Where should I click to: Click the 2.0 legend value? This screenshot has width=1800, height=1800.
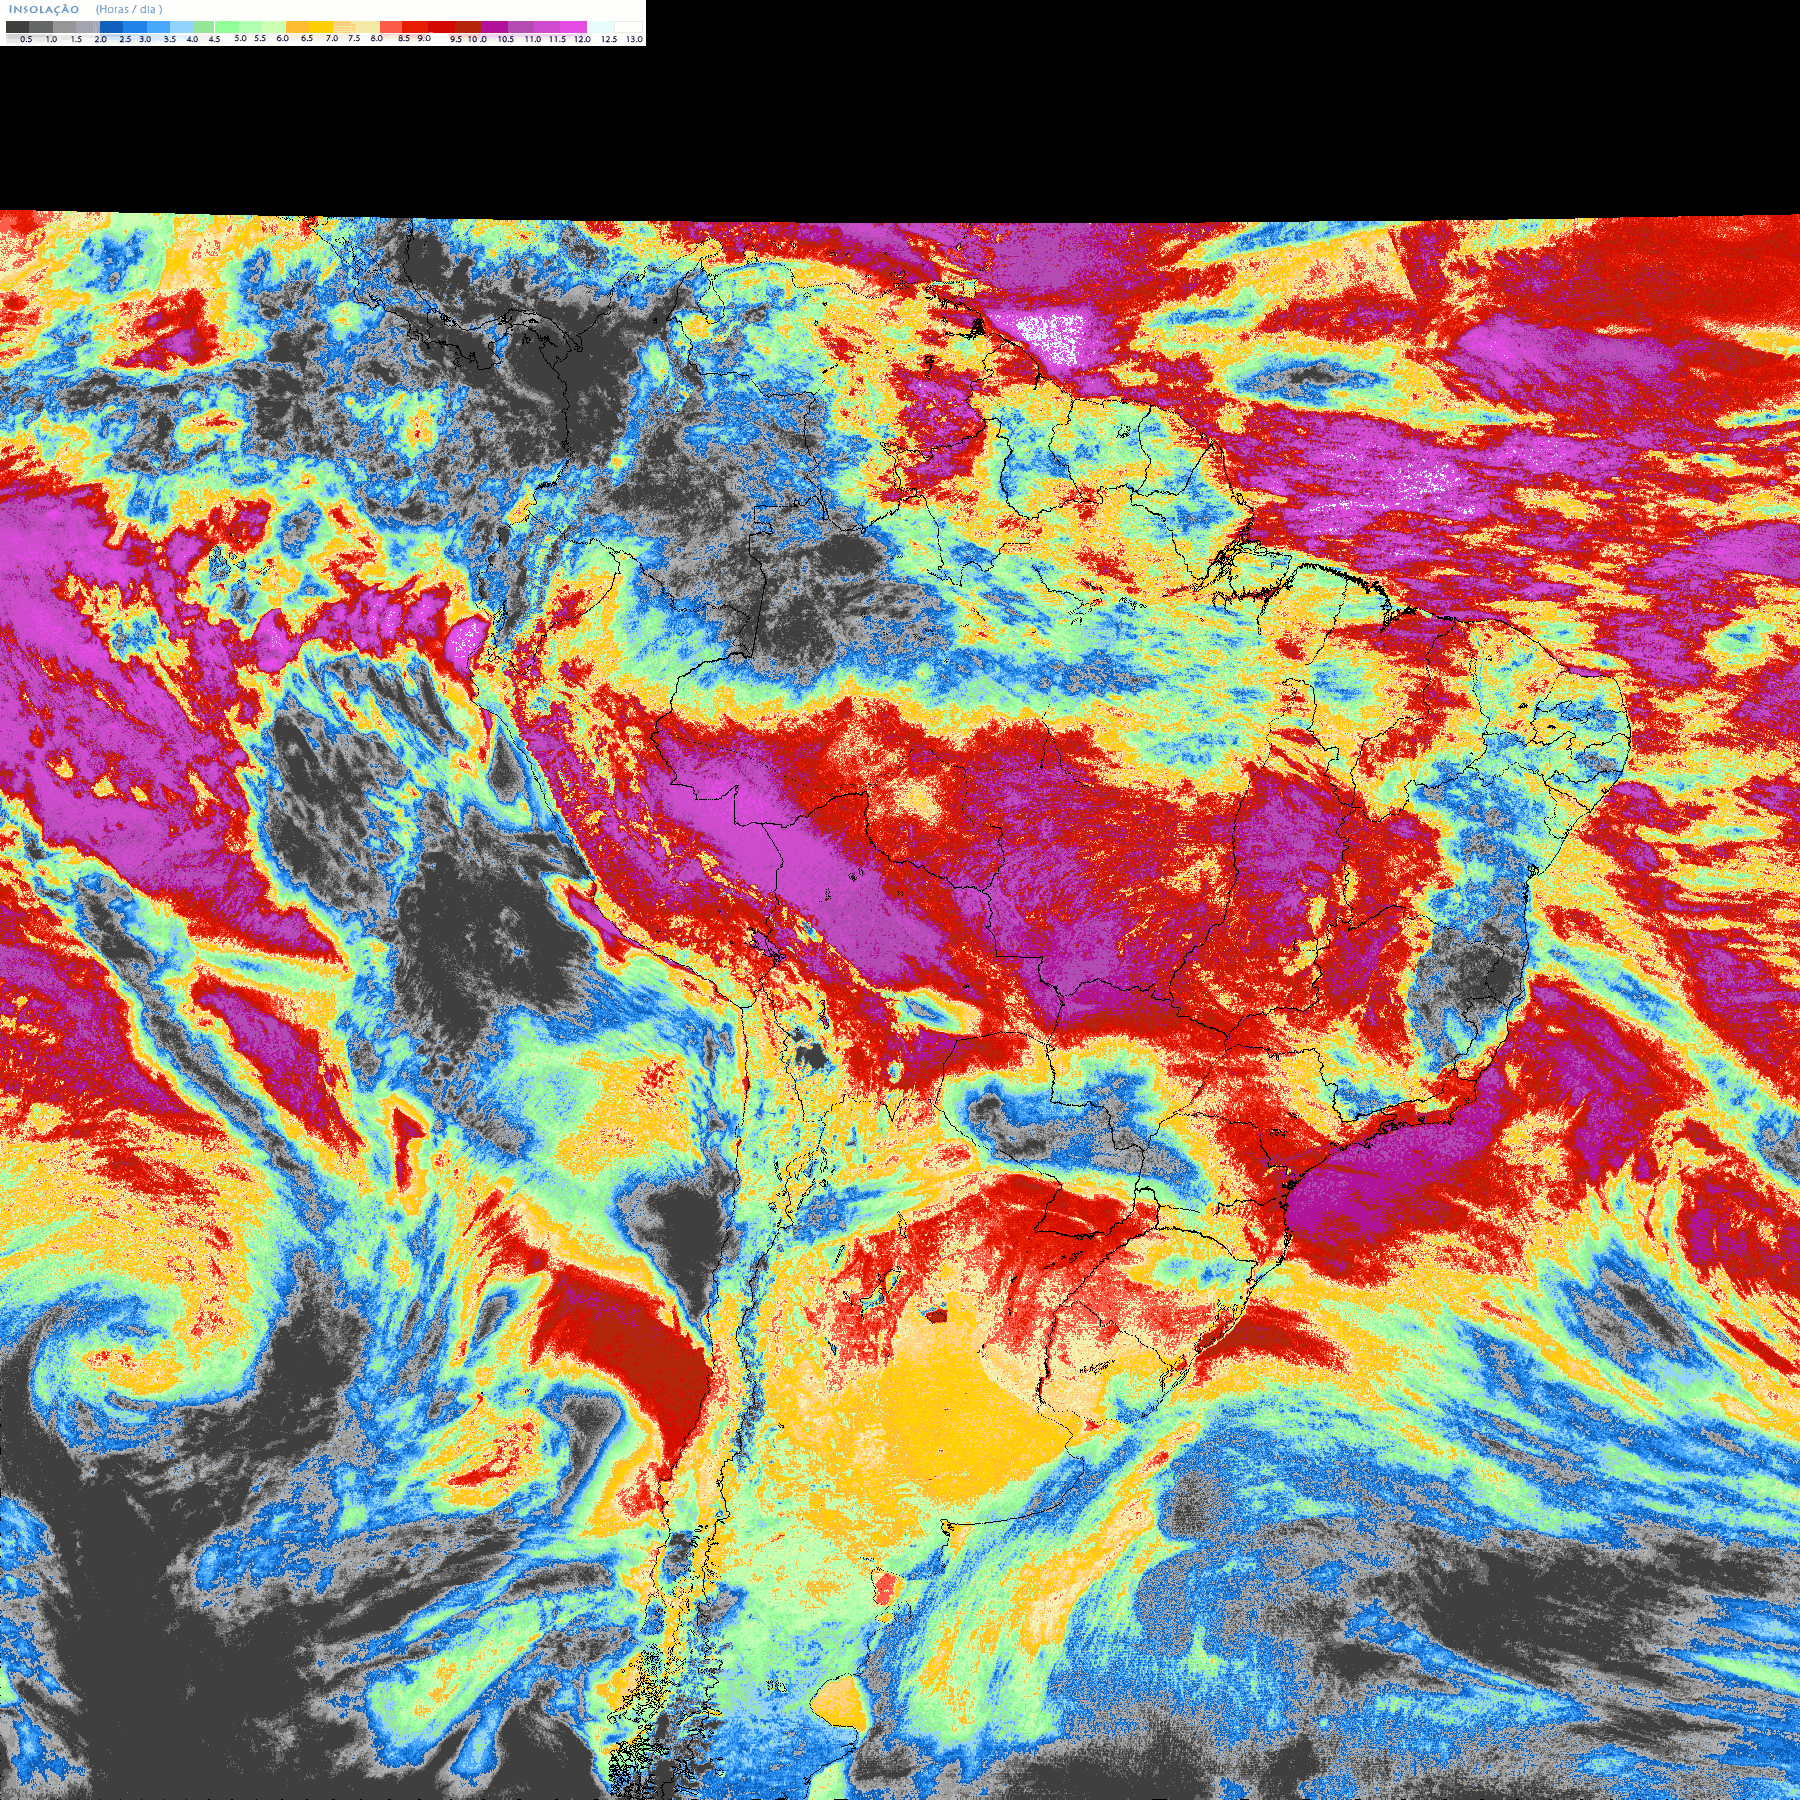(100, 39)
